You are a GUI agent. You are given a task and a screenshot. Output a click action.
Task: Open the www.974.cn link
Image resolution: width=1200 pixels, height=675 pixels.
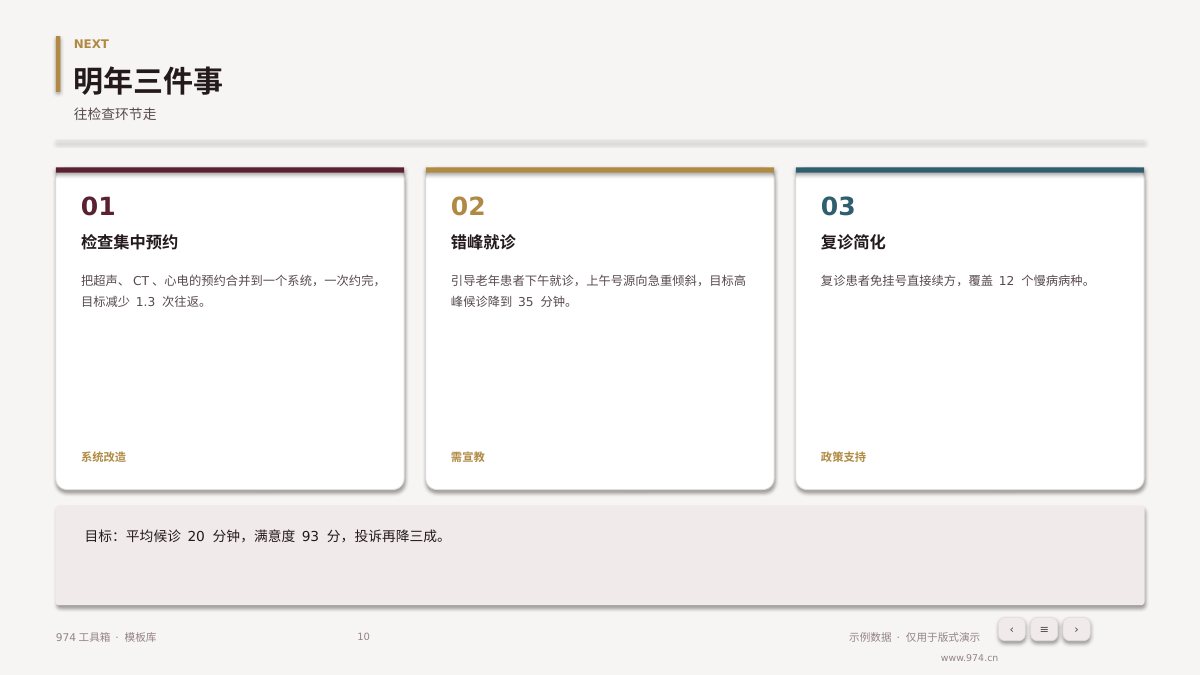(969, 658)
